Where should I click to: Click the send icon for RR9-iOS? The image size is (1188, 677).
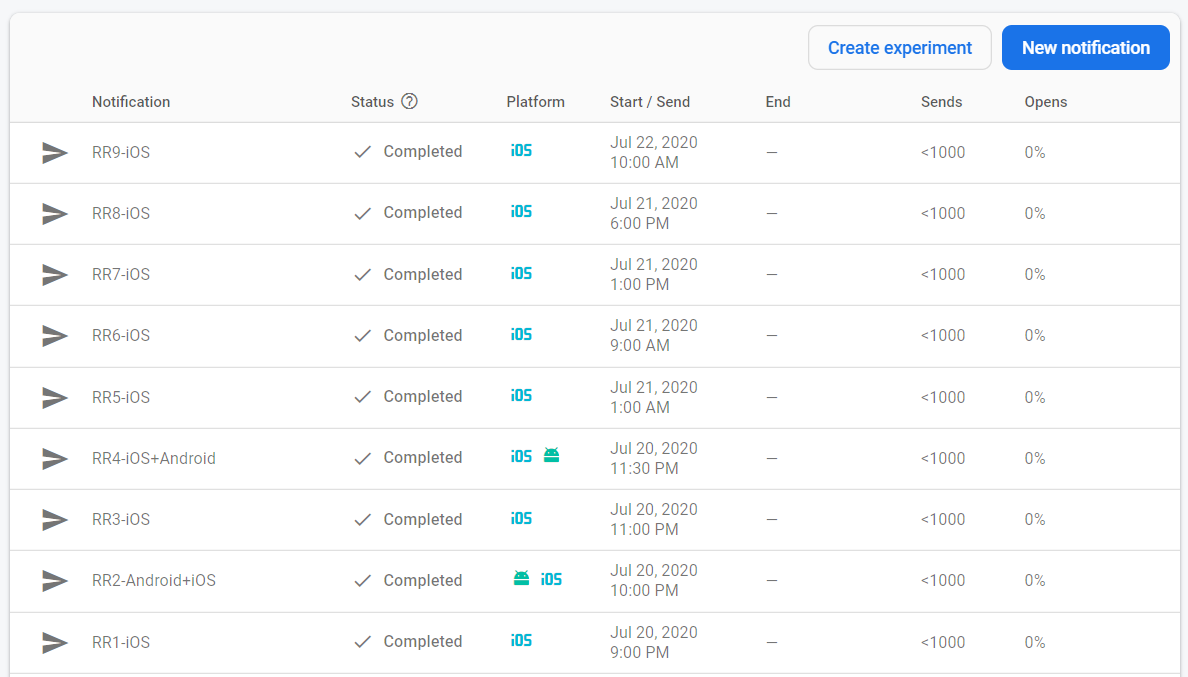pyautogui.click(x=55, y=152)
